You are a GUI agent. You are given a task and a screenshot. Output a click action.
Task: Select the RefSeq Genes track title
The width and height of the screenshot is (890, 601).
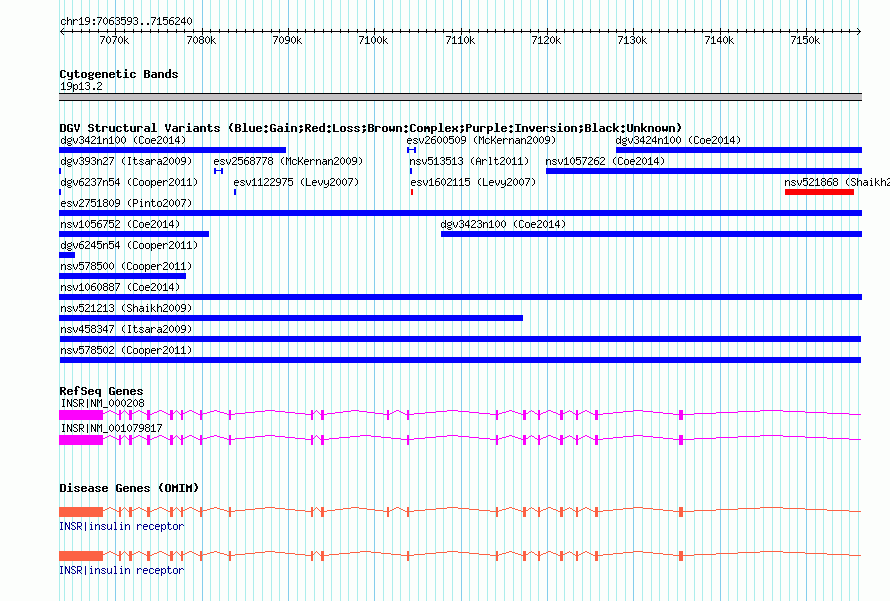101,391
